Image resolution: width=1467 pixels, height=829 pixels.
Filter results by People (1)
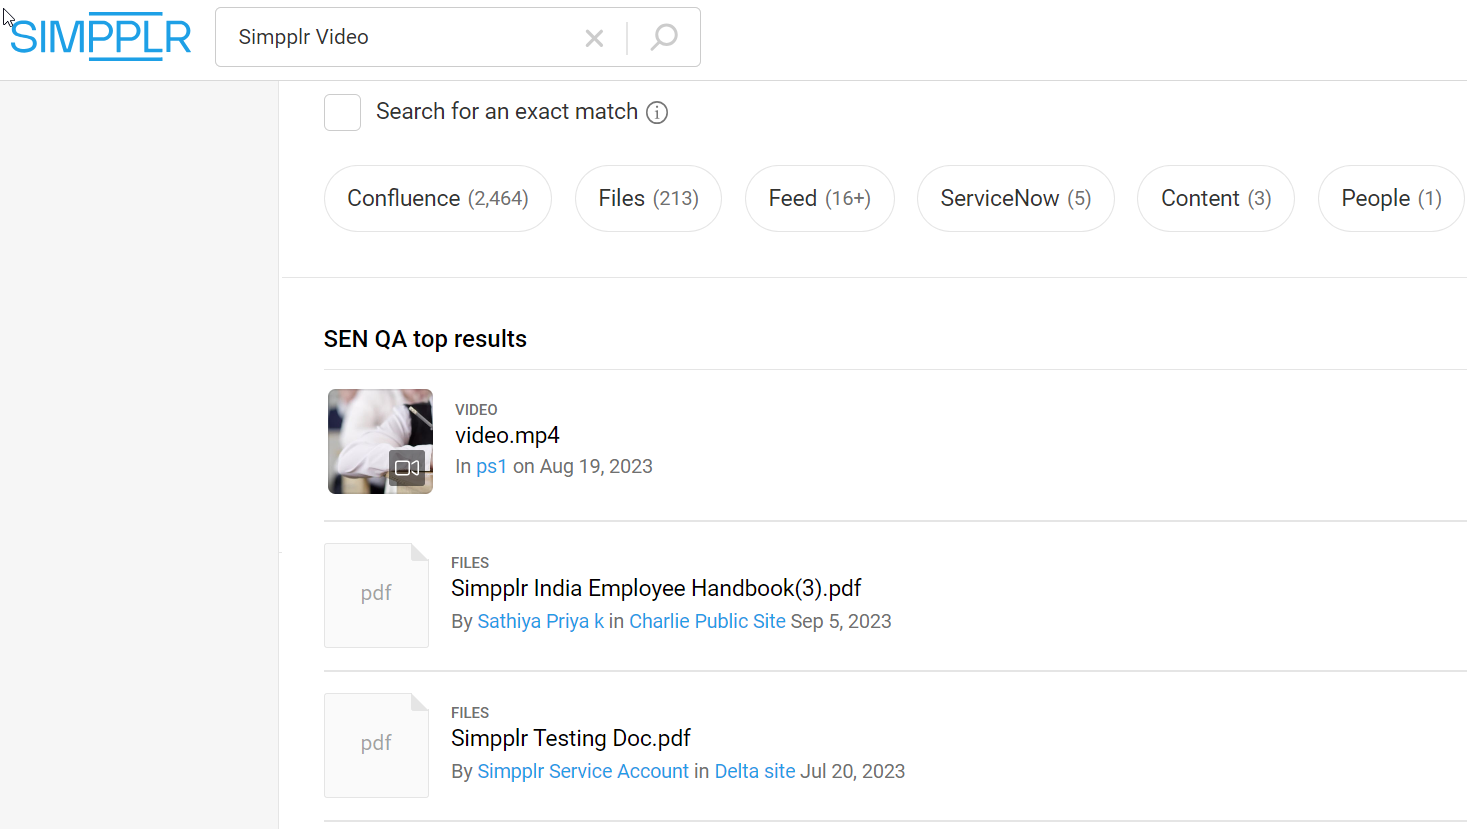click(x=1391, y=198)
